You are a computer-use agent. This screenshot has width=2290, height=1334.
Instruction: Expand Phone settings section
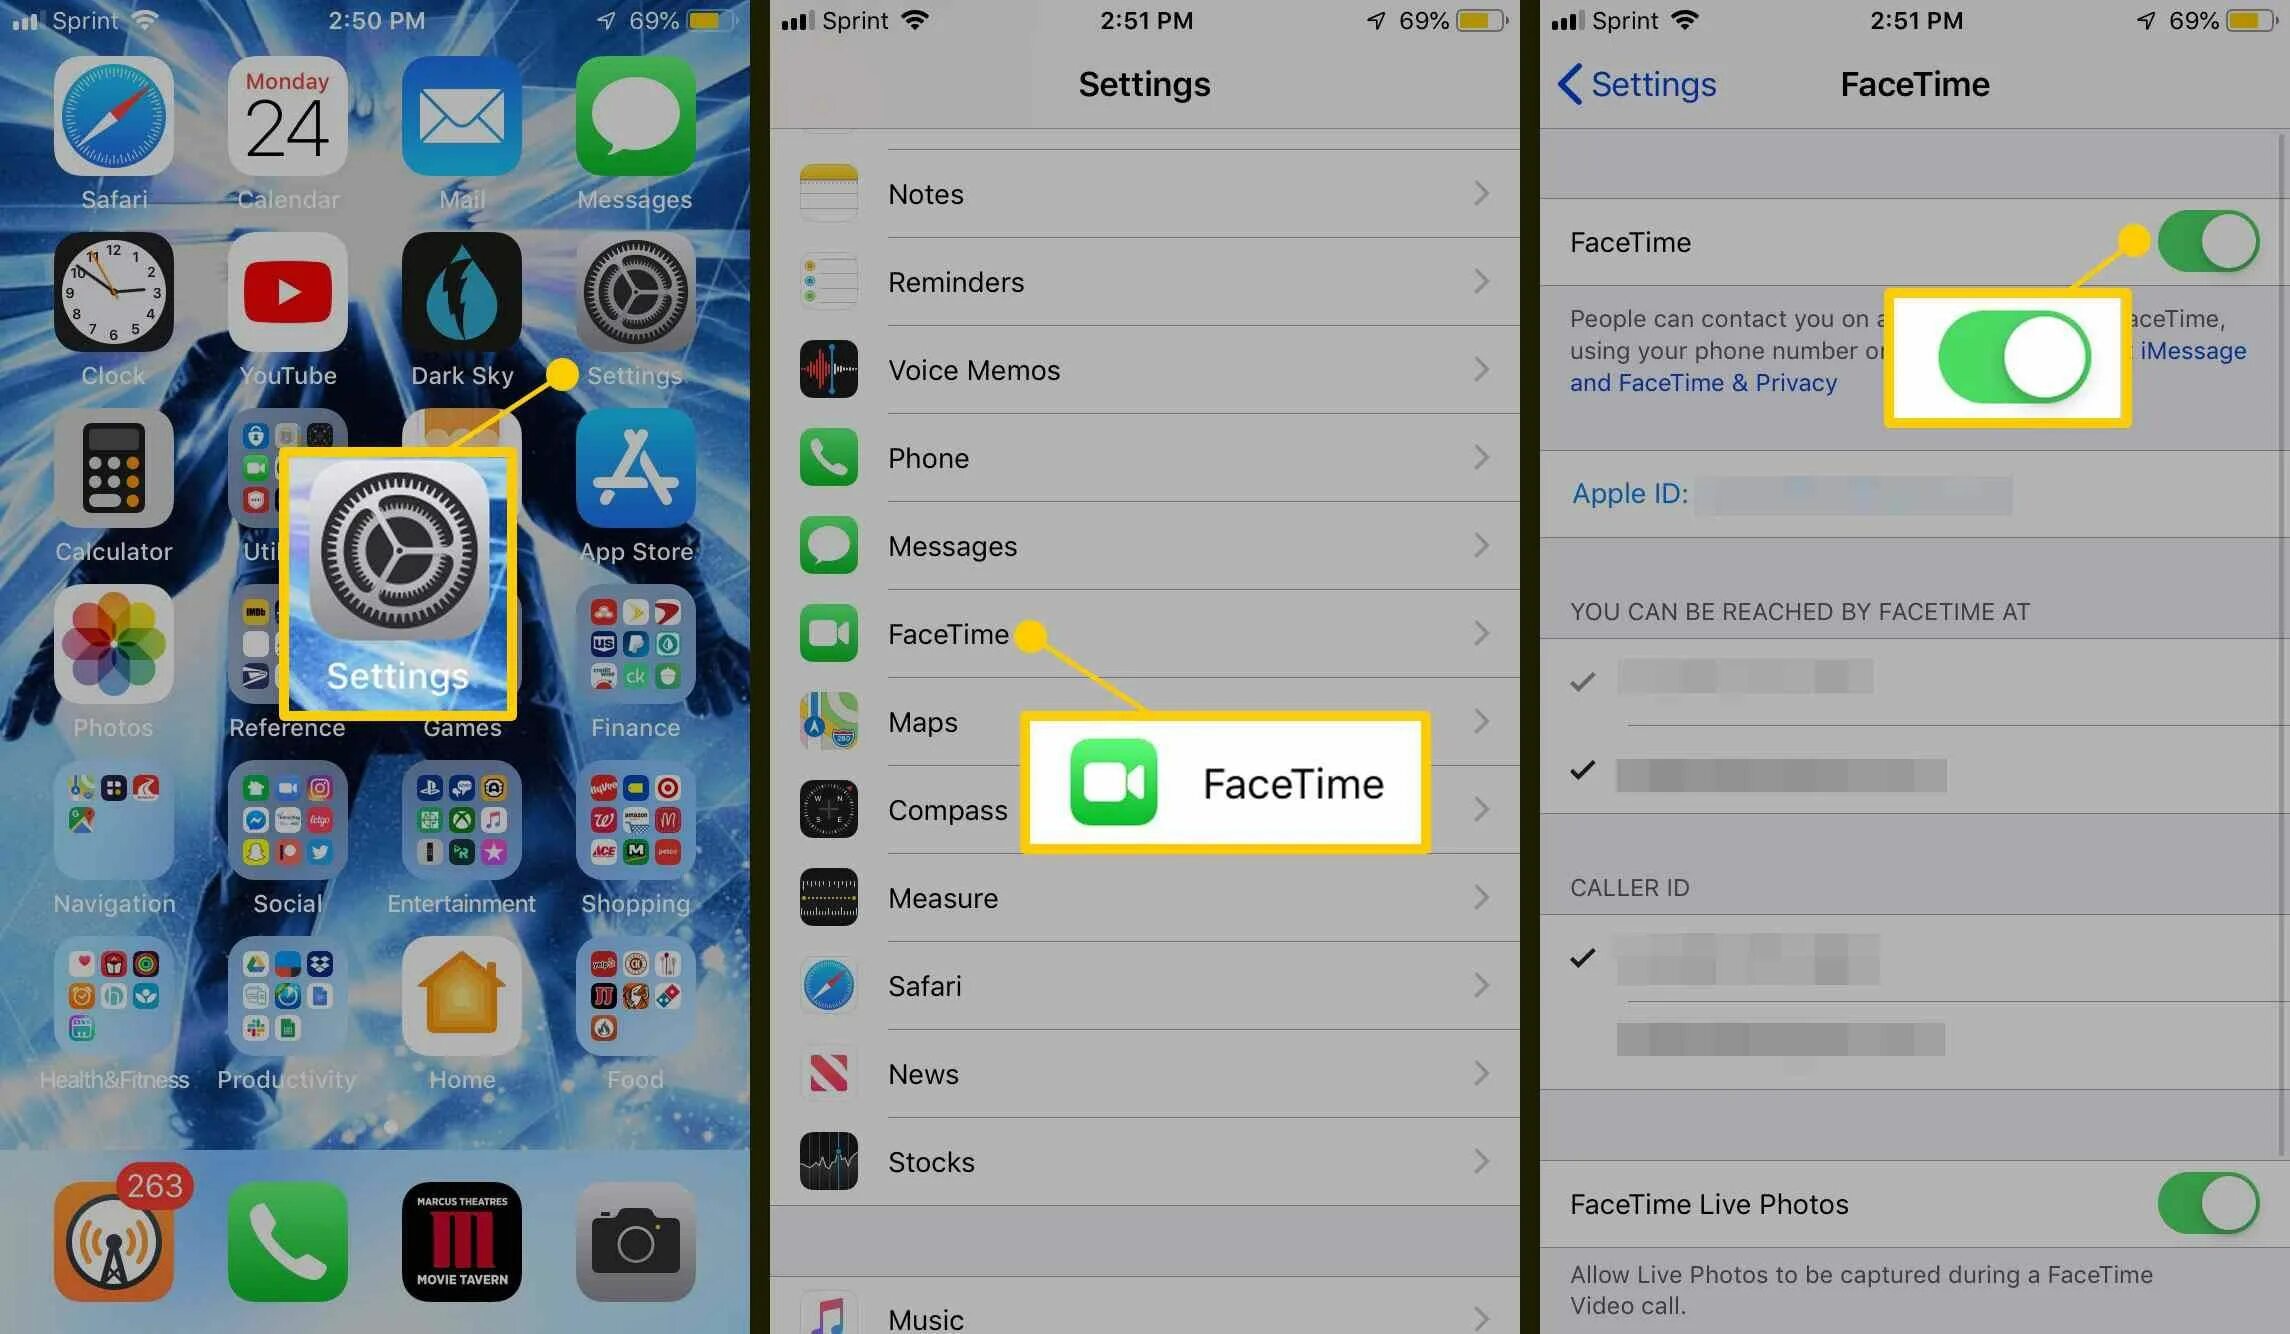1143,457
